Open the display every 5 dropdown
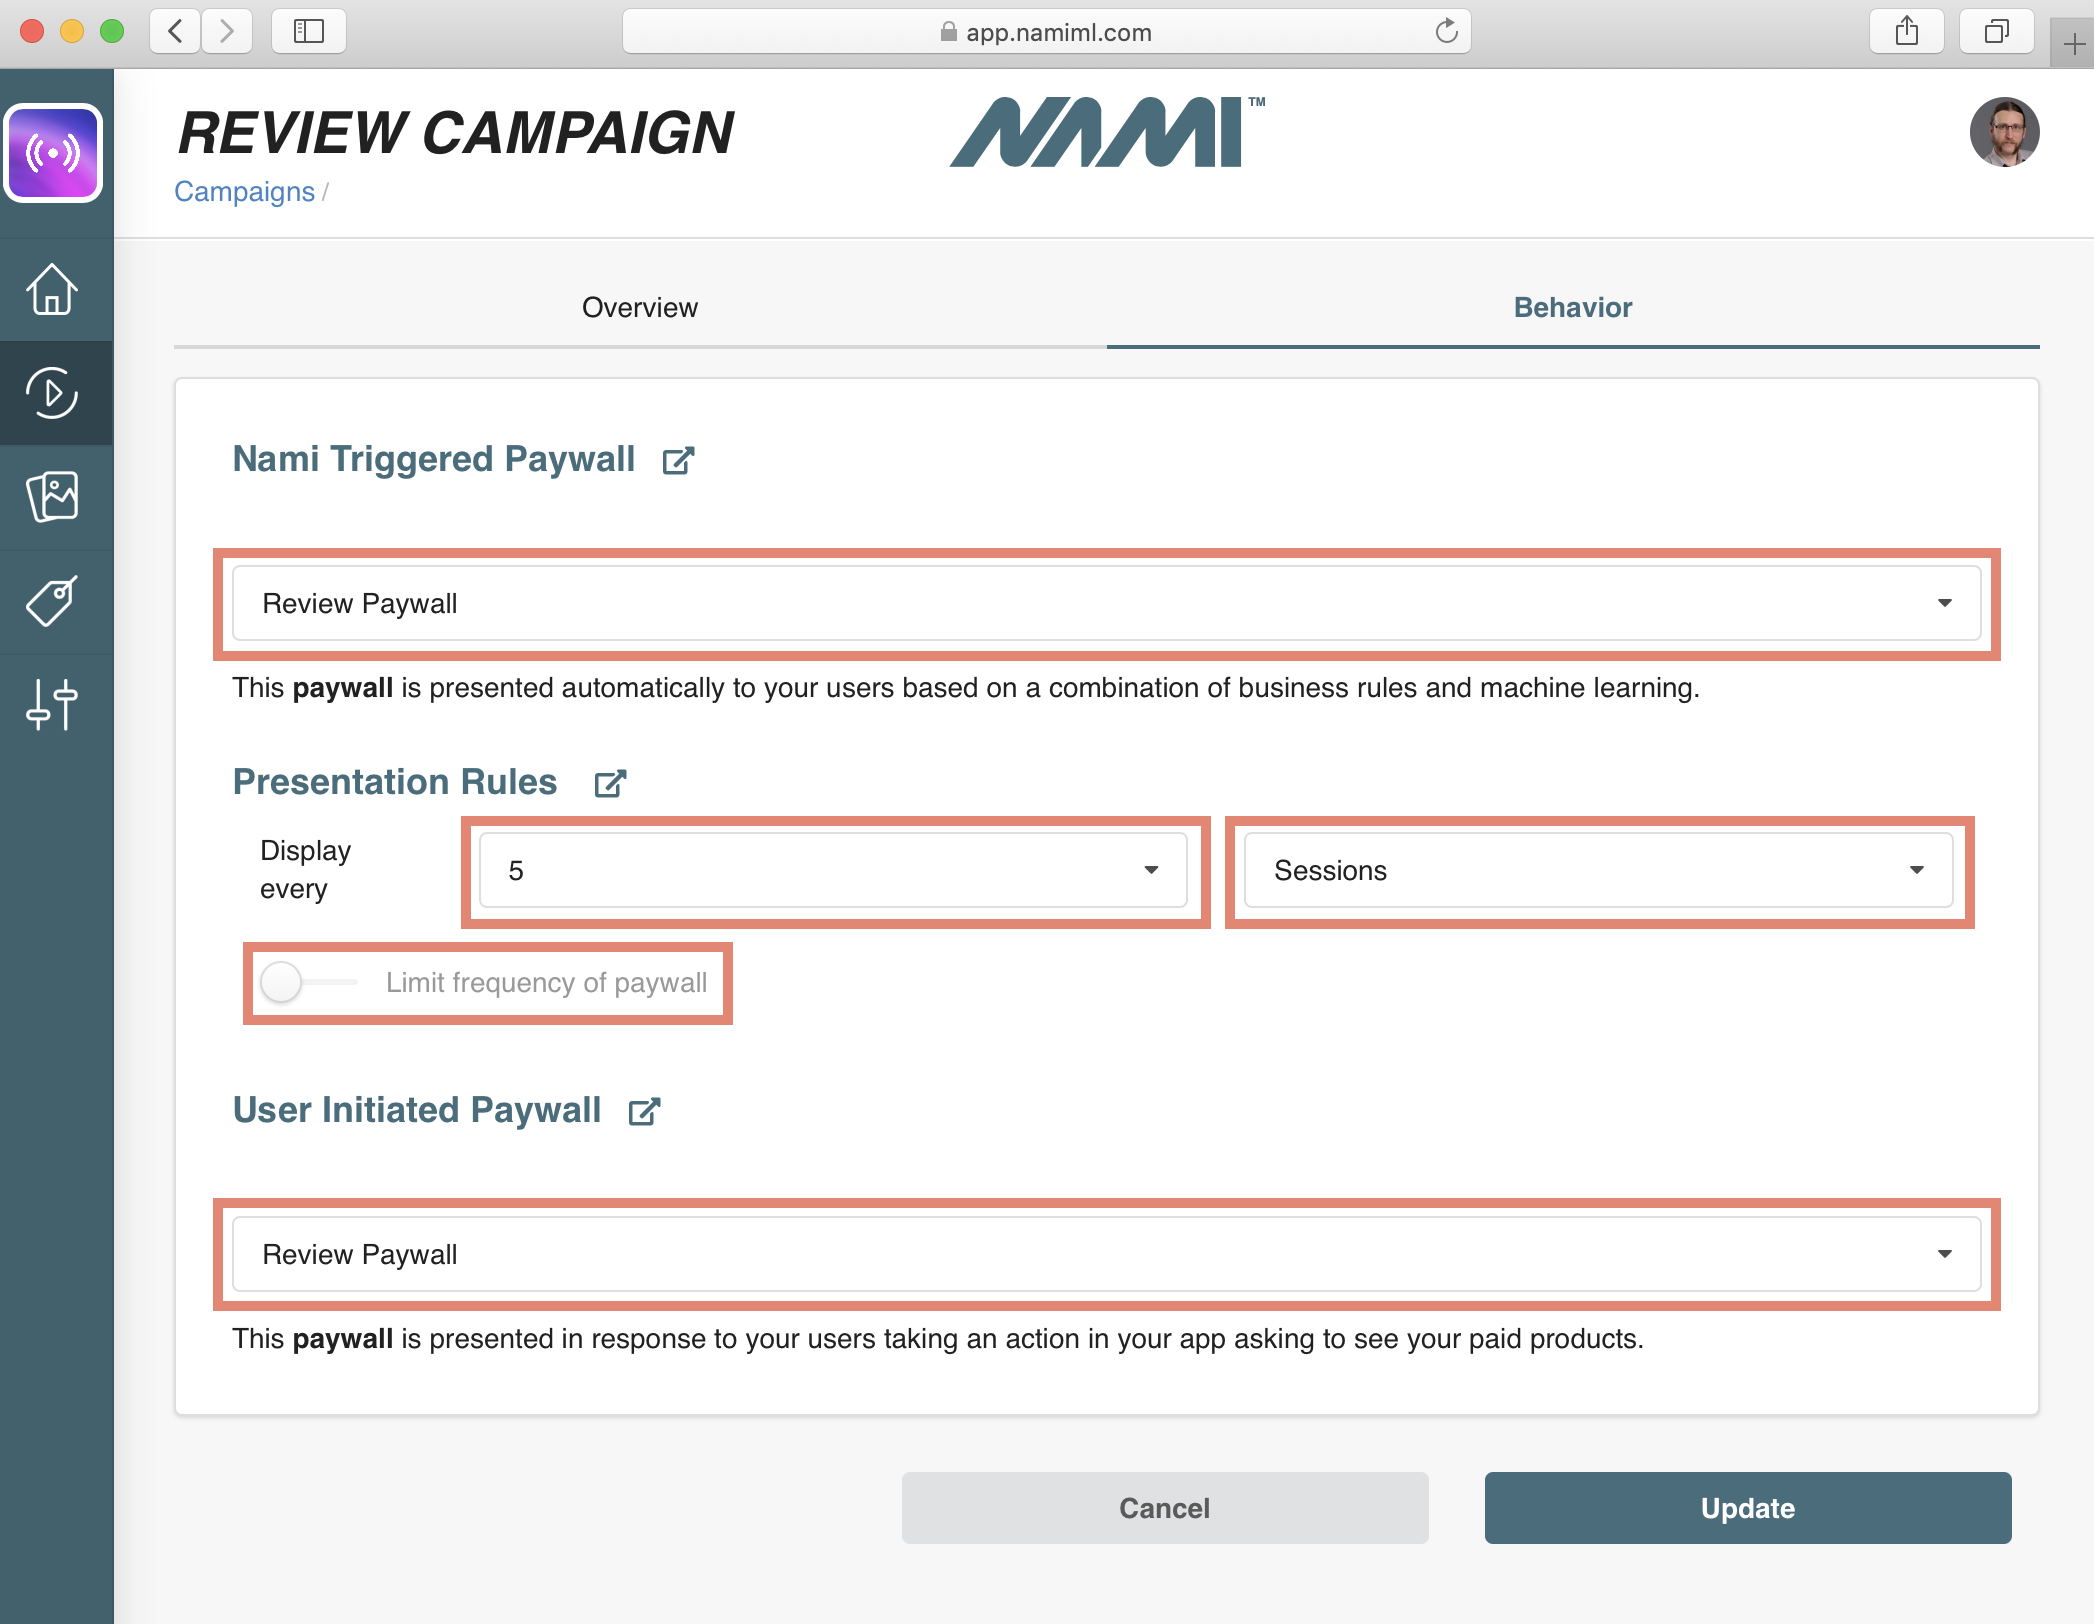This screenshot has height=1624, width=2096. (x=833, y=871)
